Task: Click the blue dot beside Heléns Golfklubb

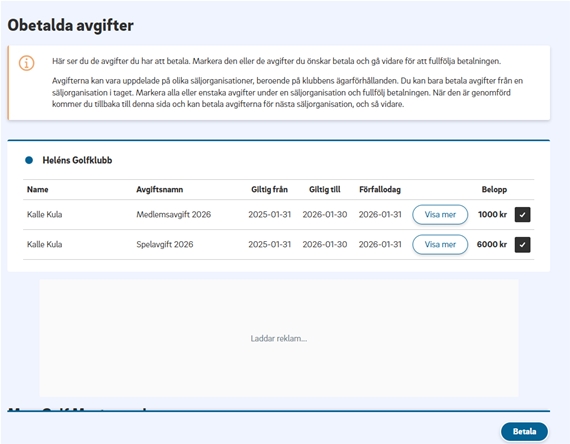Action: [x=29, y=160]
